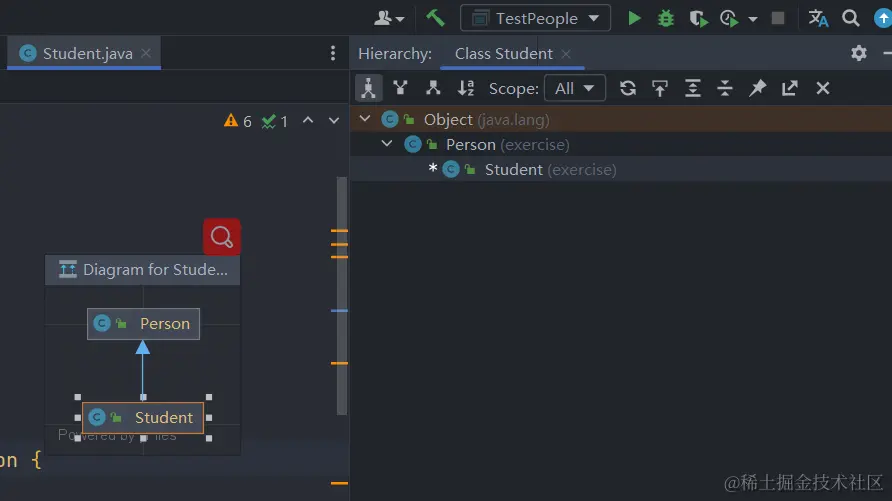The width and height of the screenshot is (892, 501).
Task: Open Hierarchy panel gear settings
Action: coord(858,53)
